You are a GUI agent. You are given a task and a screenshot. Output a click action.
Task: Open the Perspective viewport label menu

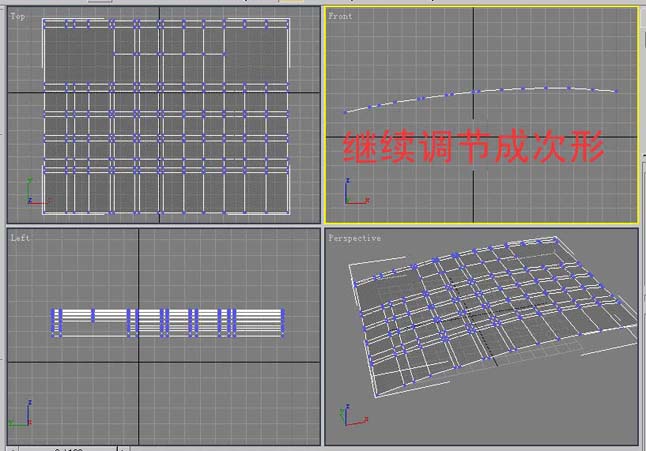(x=354, y=238)
